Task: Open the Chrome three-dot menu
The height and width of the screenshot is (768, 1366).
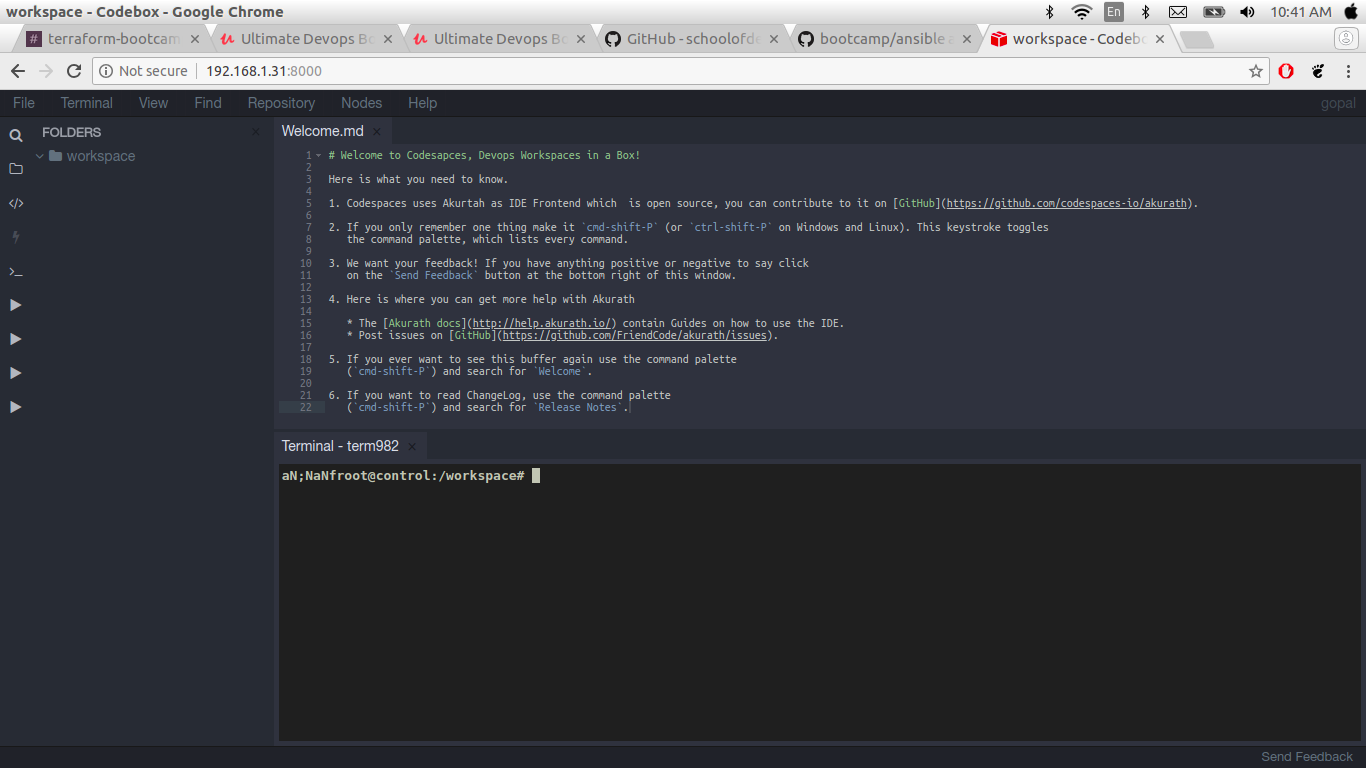Action: (1349, 71)
